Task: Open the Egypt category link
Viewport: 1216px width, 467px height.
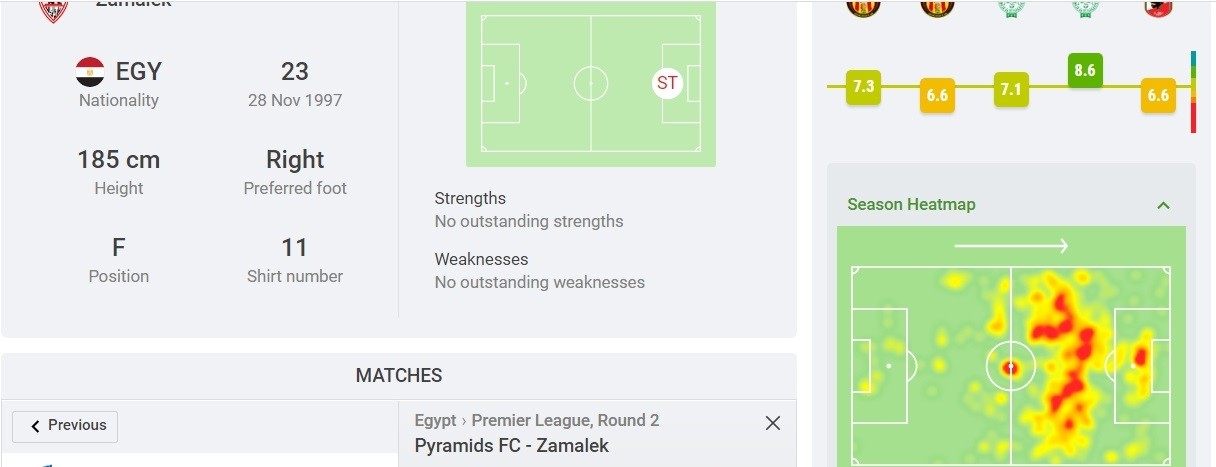Action: [435, 421]
